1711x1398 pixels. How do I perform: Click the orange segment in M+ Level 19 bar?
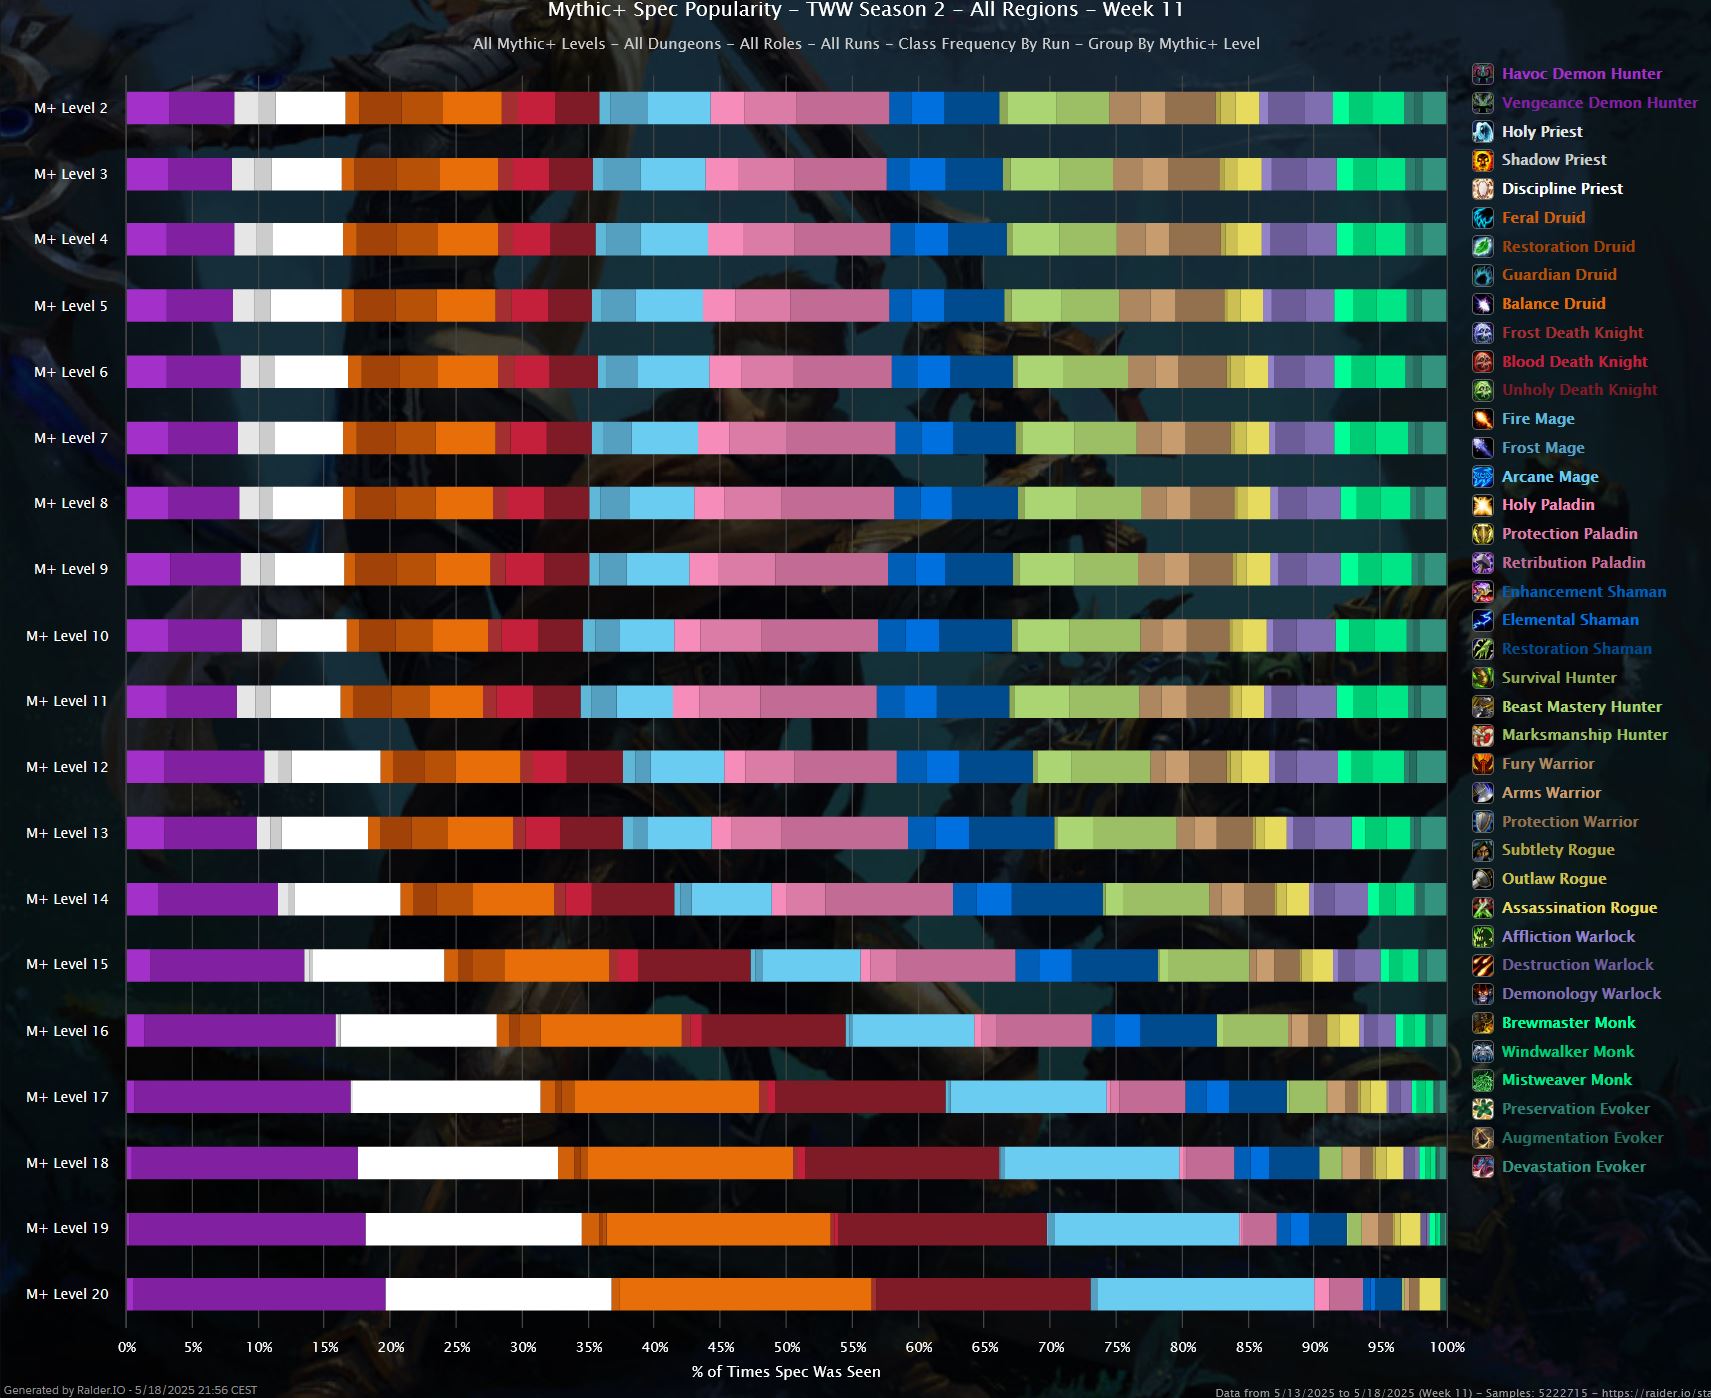pos(718,1229)
